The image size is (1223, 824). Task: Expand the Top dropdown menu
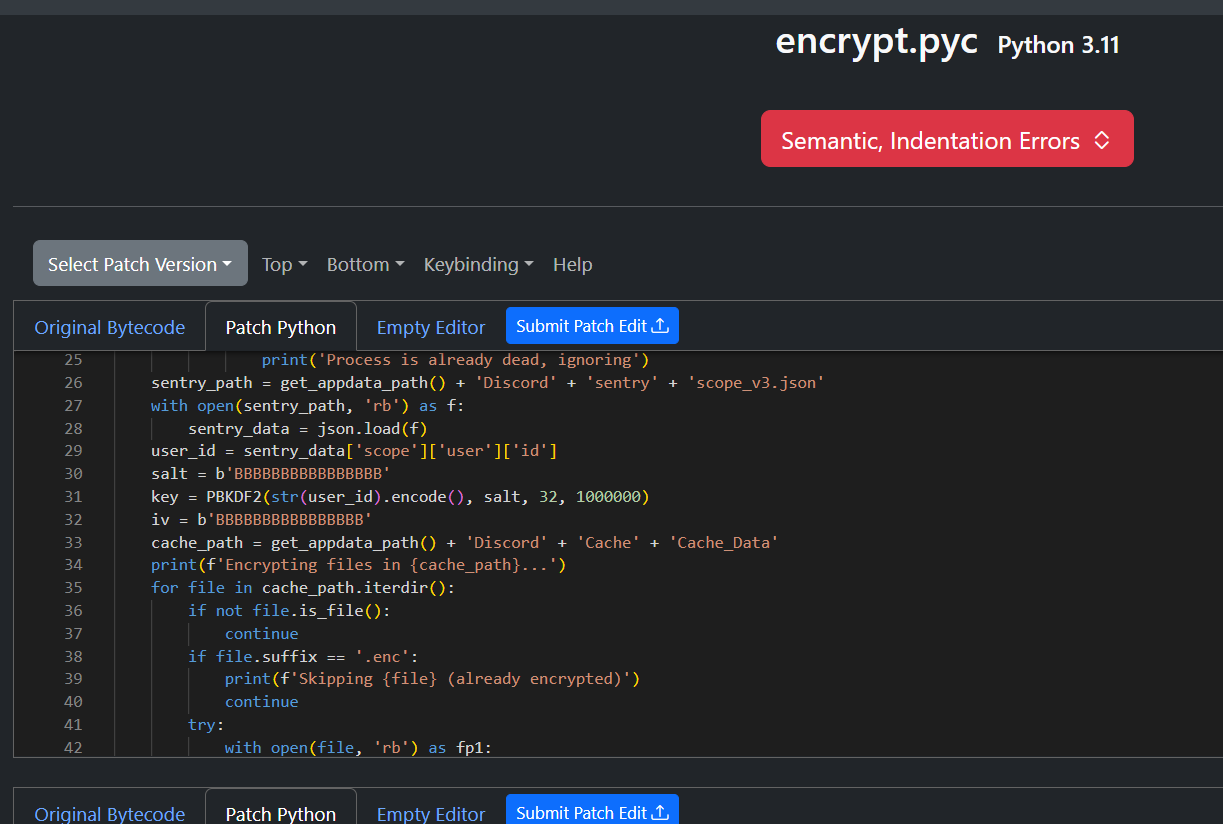point(285,264)
